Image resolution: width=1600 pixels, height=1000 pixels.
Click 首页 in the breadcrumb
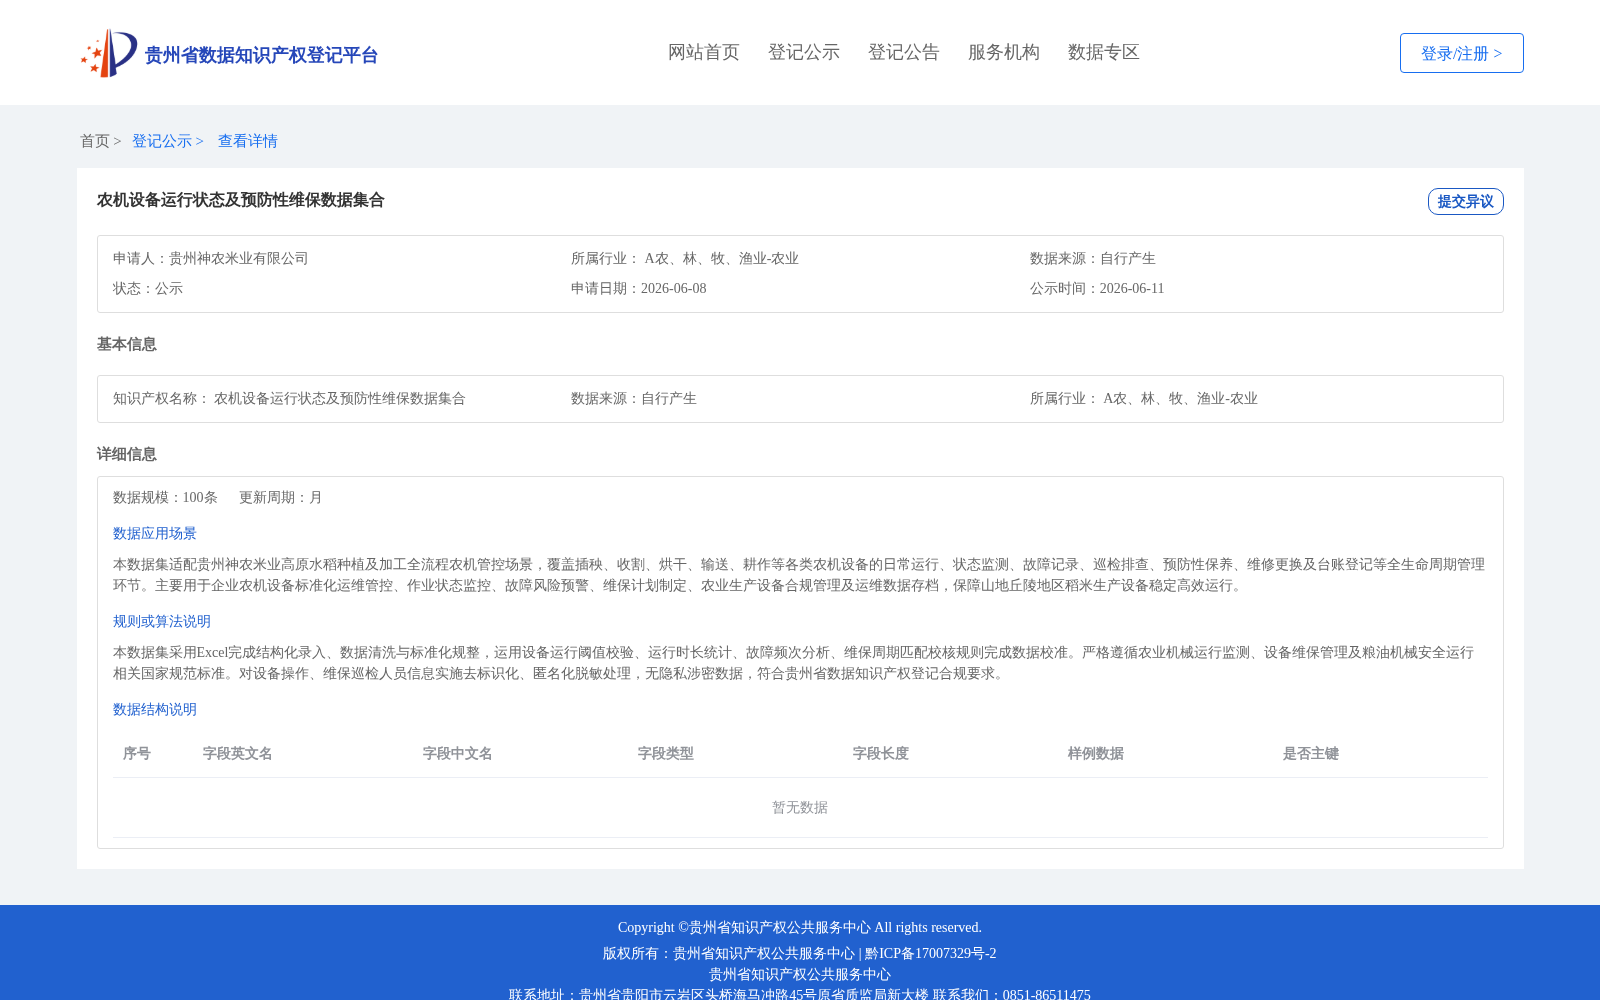point(95,141)
